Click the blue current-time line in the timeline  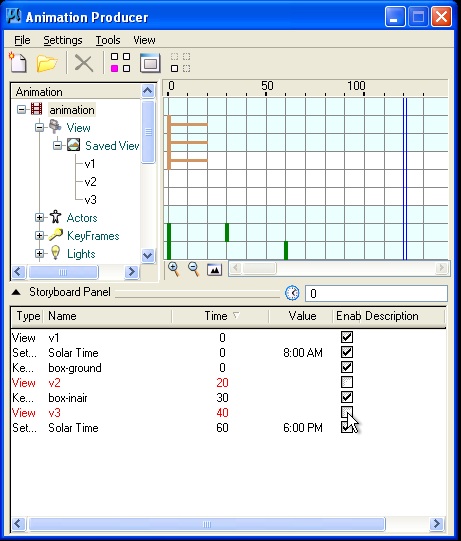(x=405, y=178)
